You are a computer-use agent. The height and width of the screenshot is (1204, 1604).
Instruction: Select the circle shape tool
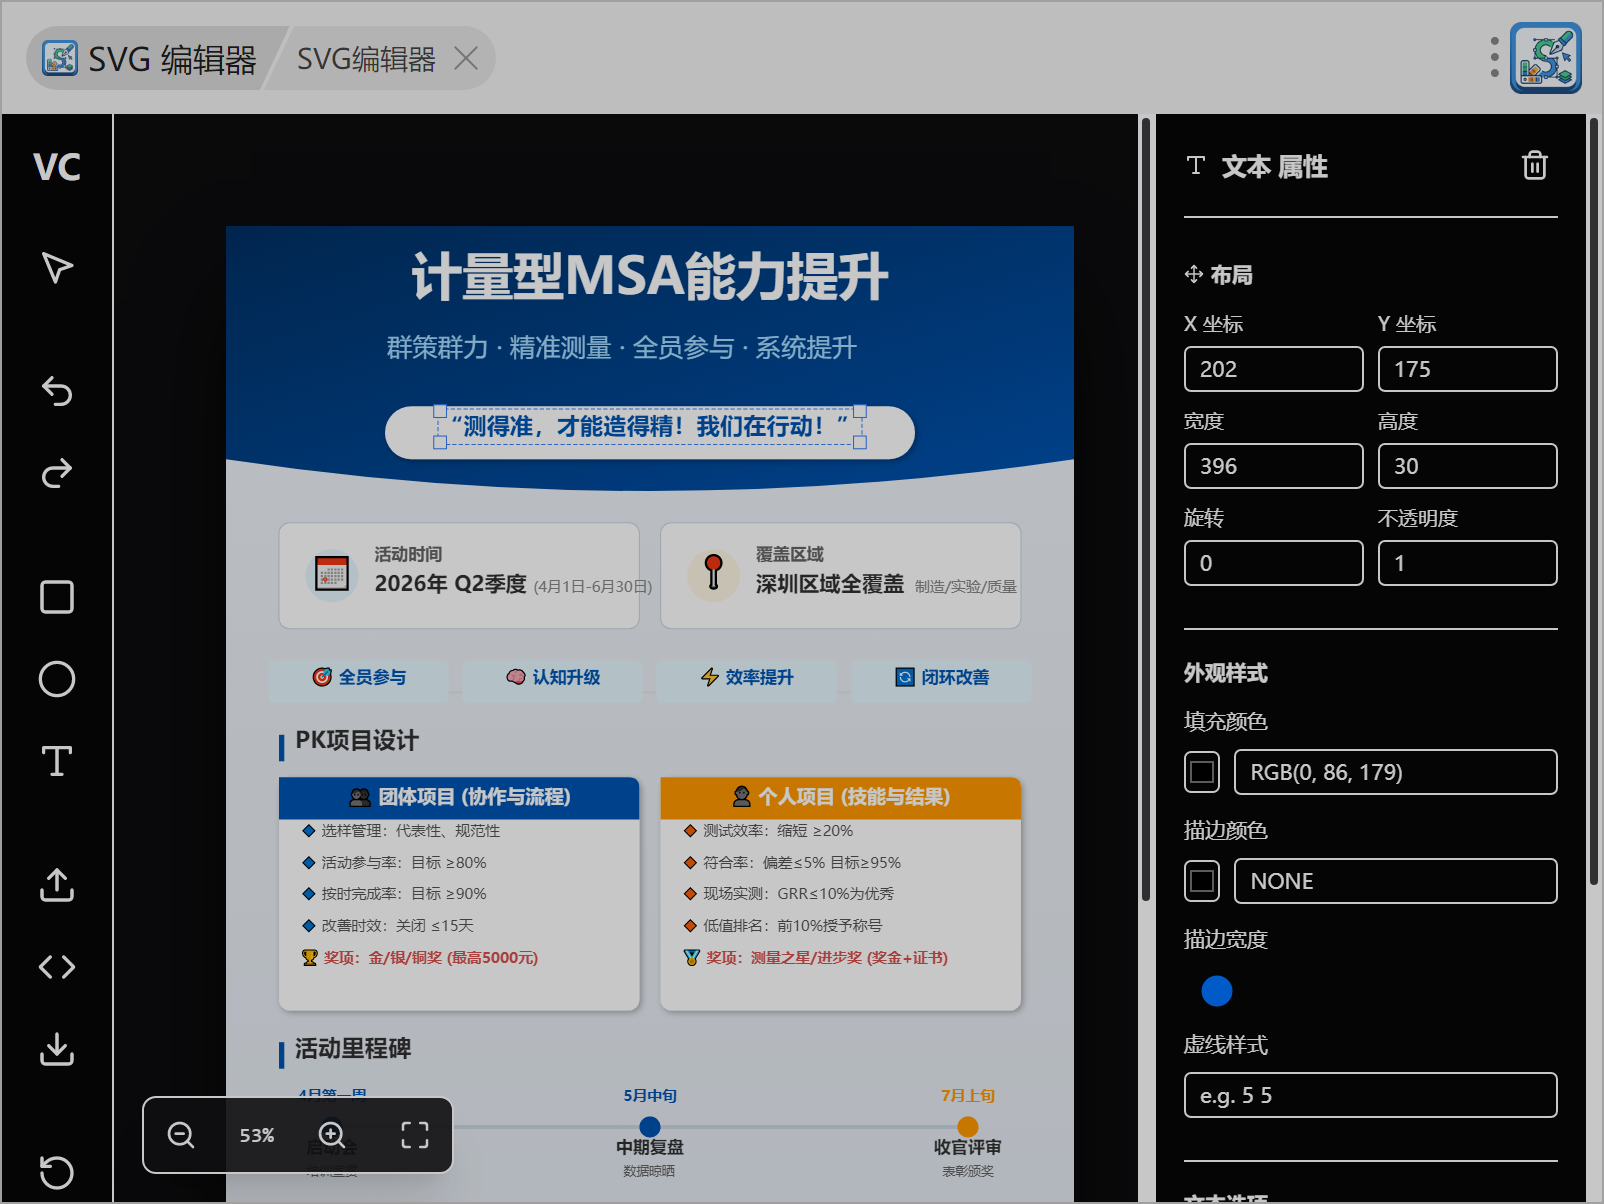[57, 679]
